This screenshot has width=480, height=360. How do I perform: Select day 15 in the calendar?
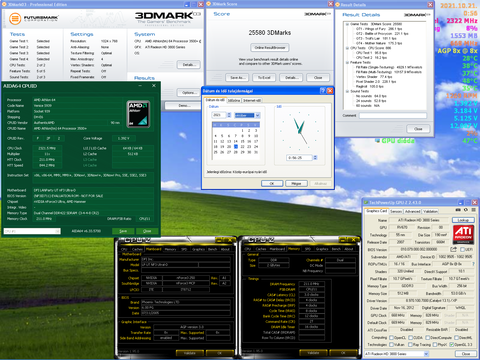[242, 141]
